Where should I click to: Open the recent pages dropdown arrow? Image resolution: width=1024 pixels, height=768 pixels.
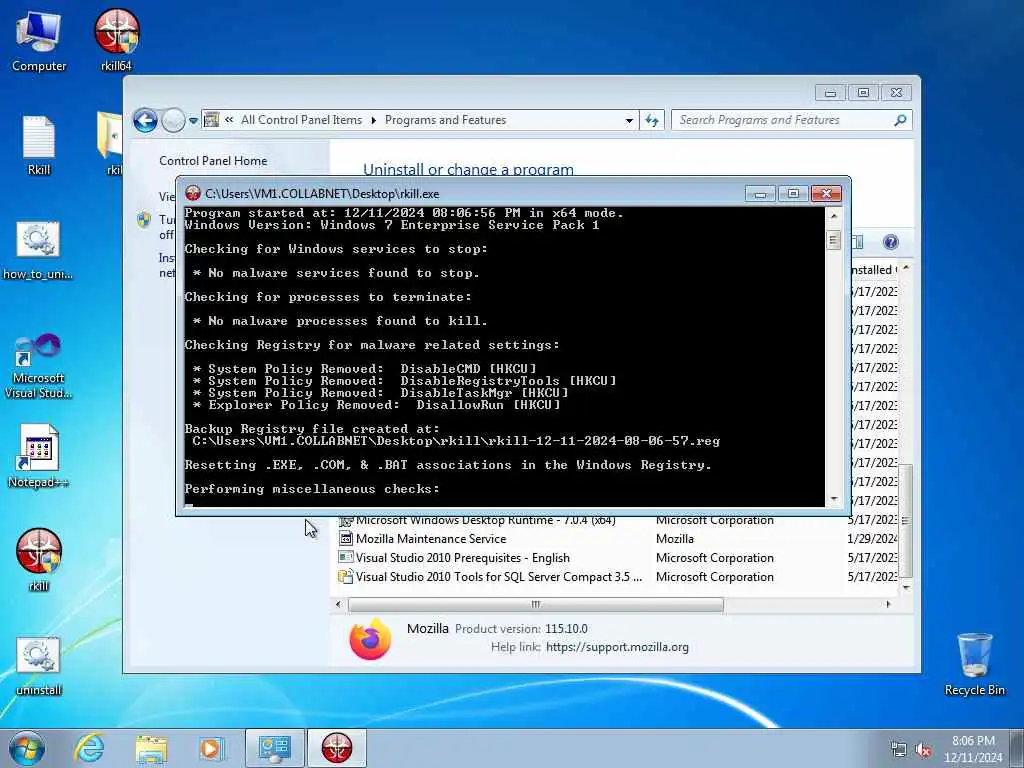pos(193,121)
